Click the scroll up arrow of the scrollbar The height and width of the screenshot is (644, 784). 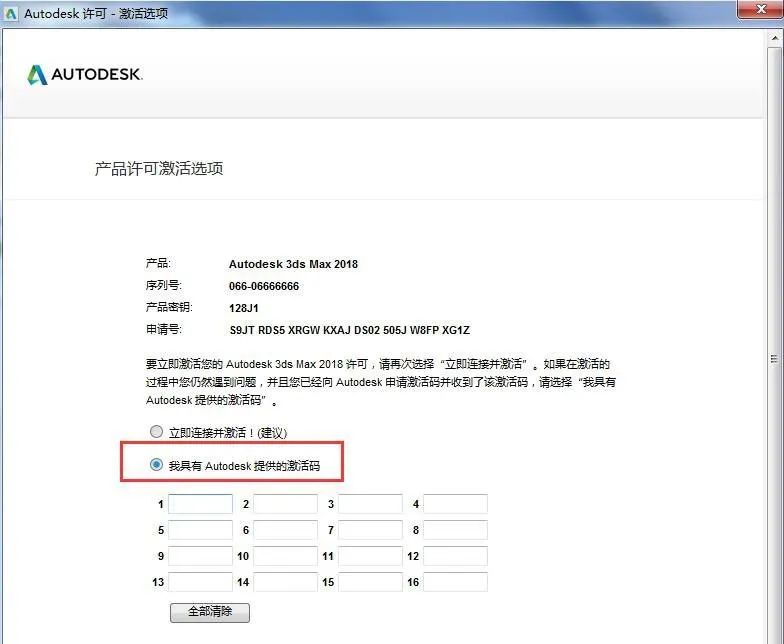pyautogui.click(x=774, y=38)
